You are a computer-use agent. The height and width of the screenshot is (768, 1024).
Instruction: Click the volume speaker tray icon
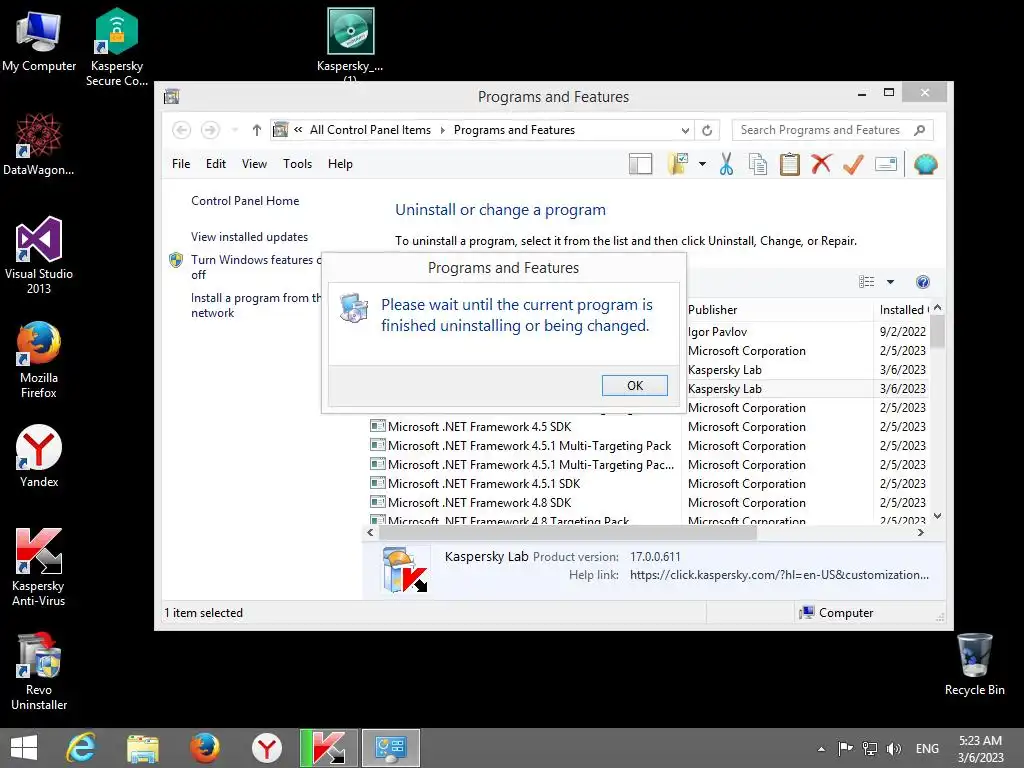coord(894,748)
